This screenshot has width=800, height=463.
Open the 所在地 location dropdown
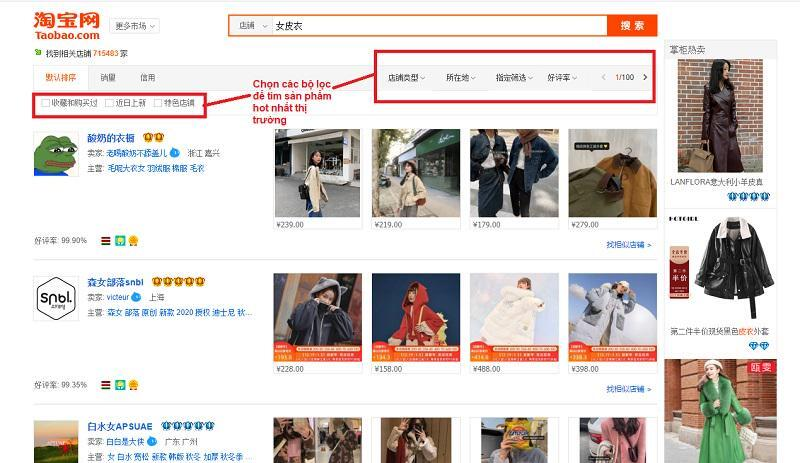(x=460, y=77)
